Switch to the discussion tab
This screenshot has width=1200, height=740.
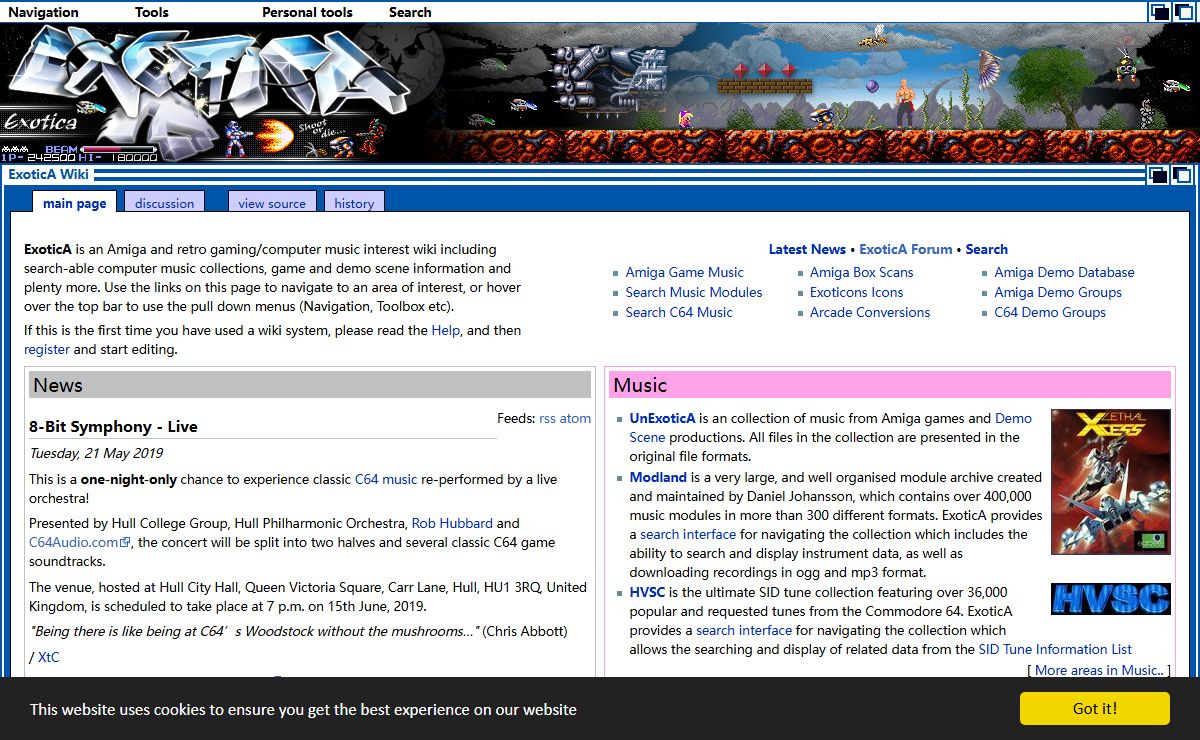tap(164, 203)
